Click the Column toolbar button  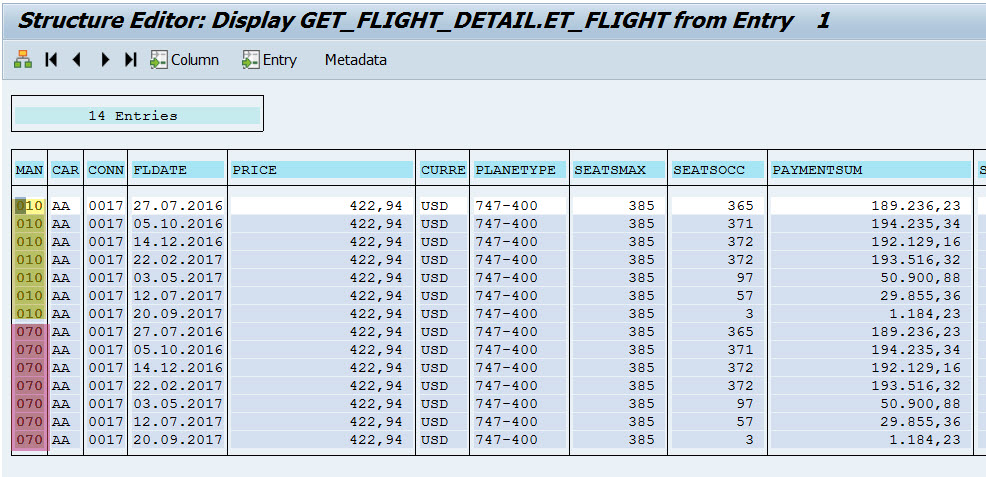point(184,60)
